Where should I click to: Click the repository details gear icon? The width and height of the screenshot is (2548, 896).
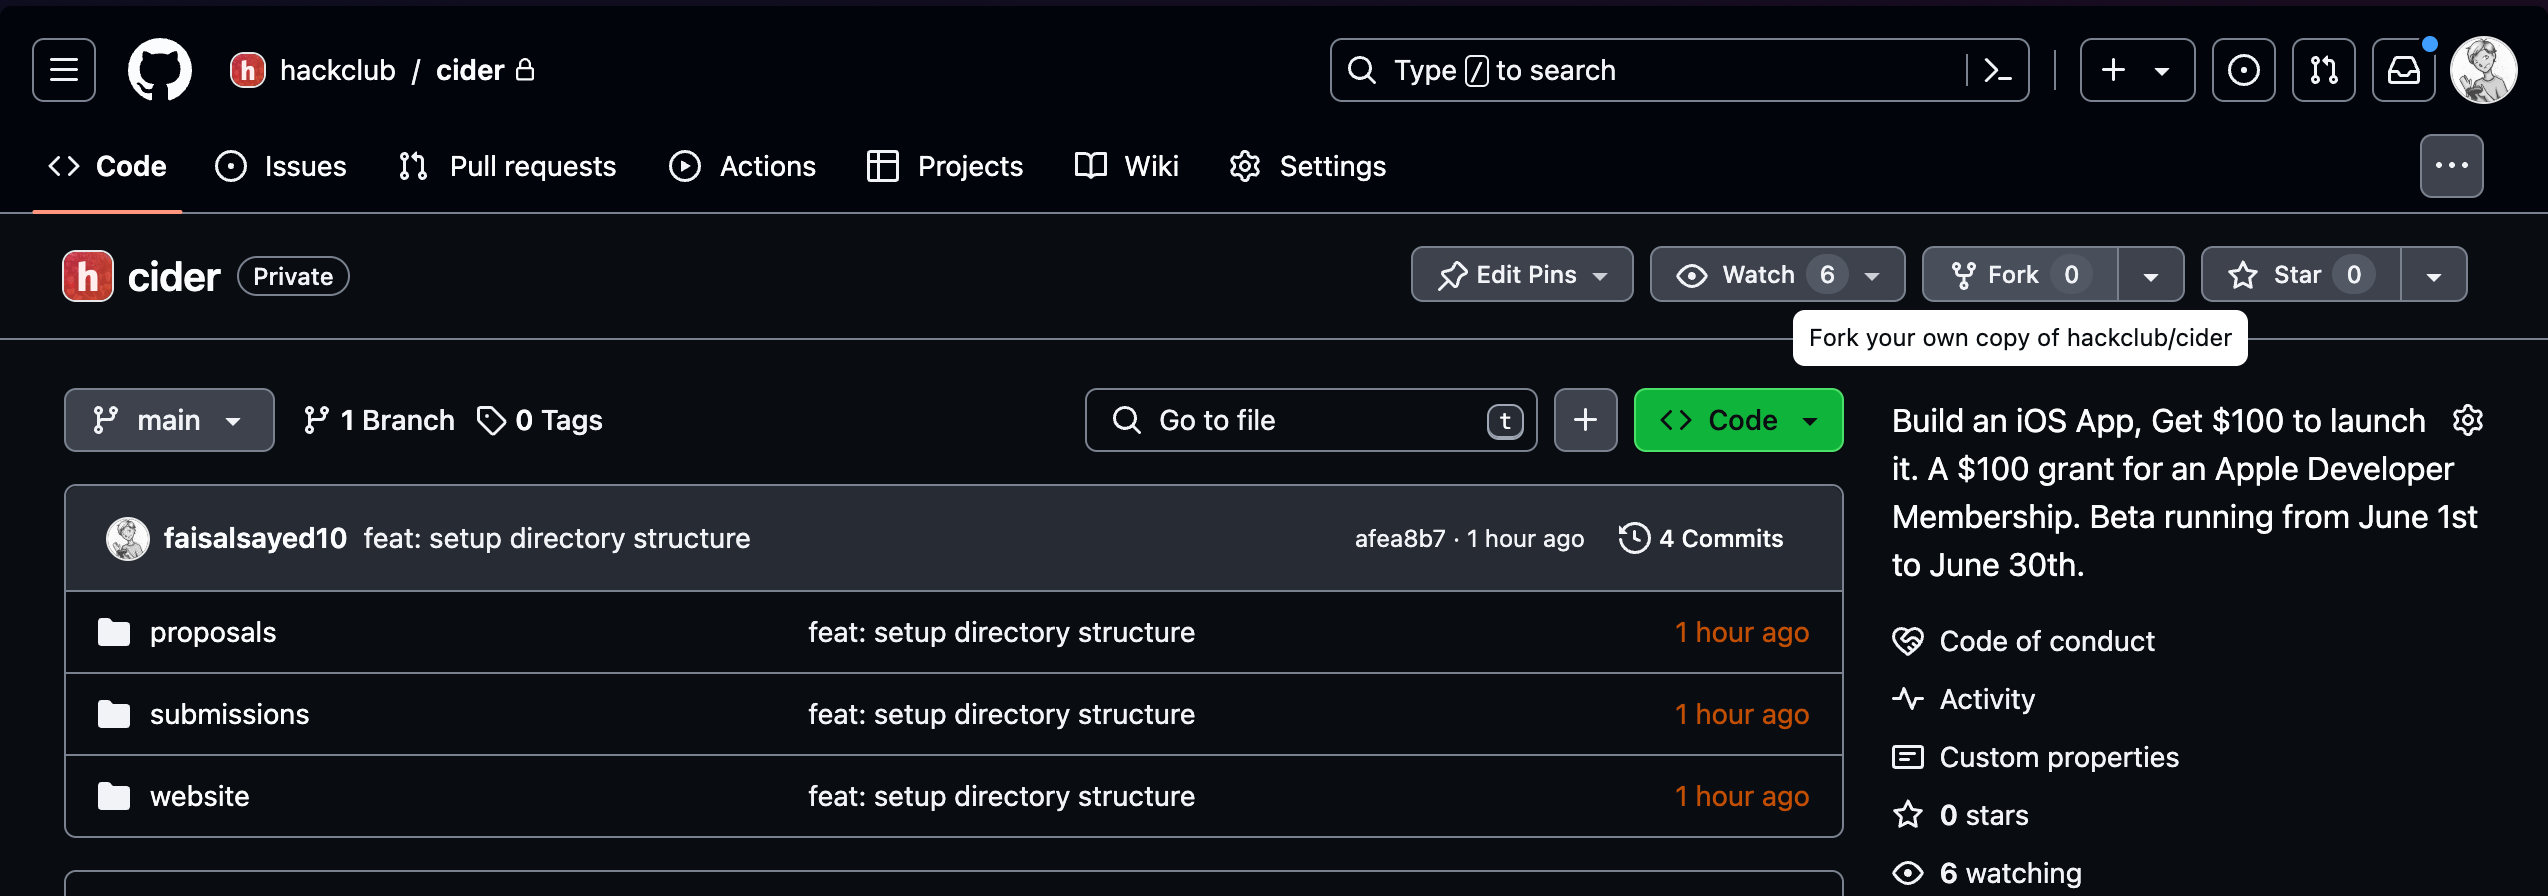point(2467,420)
